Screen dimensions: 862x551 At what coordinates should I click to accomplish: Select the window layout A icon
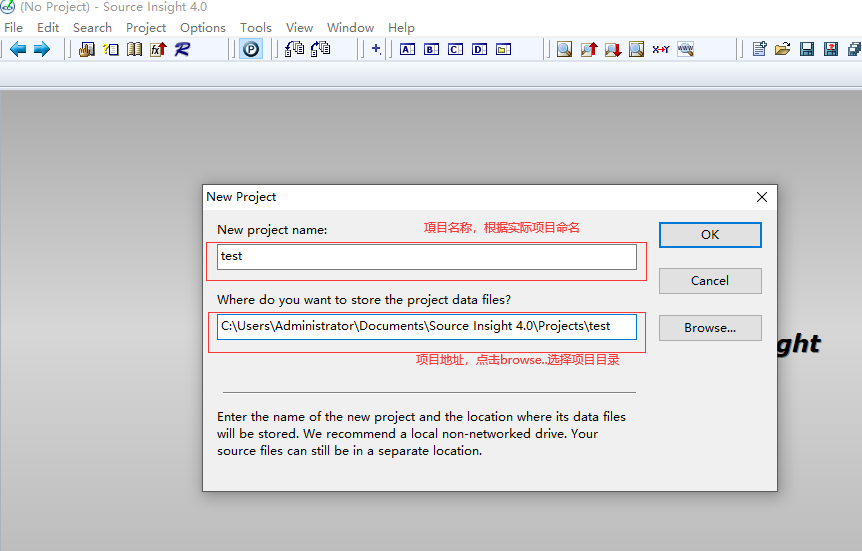coord(407,49)
